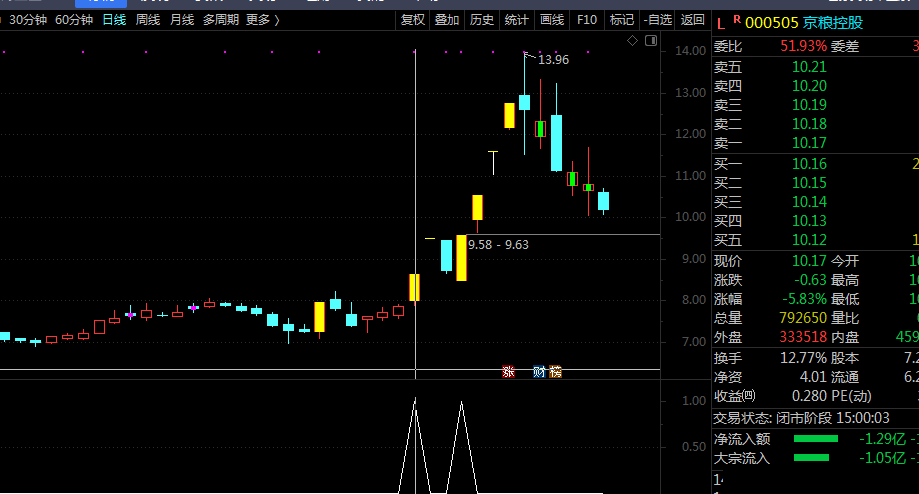Viewport: 919px width, 494px height.
Task: Click the 净资 value 4.01
Action: tap(814, 377)
